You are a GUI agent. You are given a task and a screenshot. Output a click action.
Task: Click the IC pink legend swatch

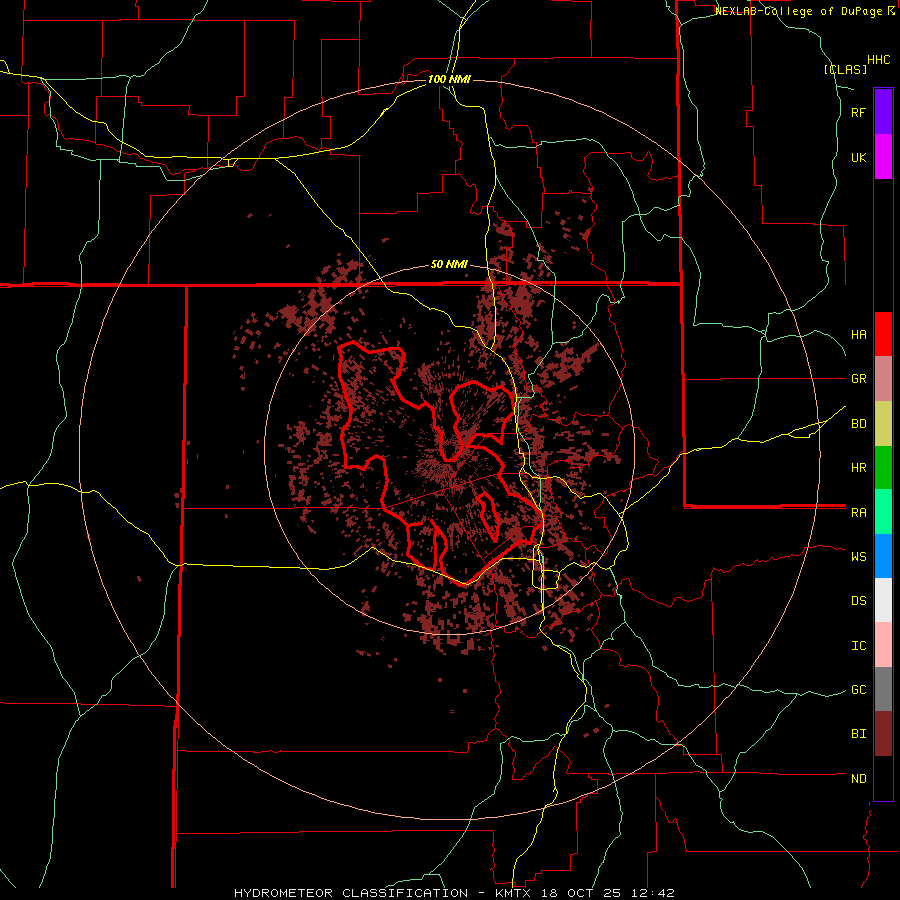883,645
